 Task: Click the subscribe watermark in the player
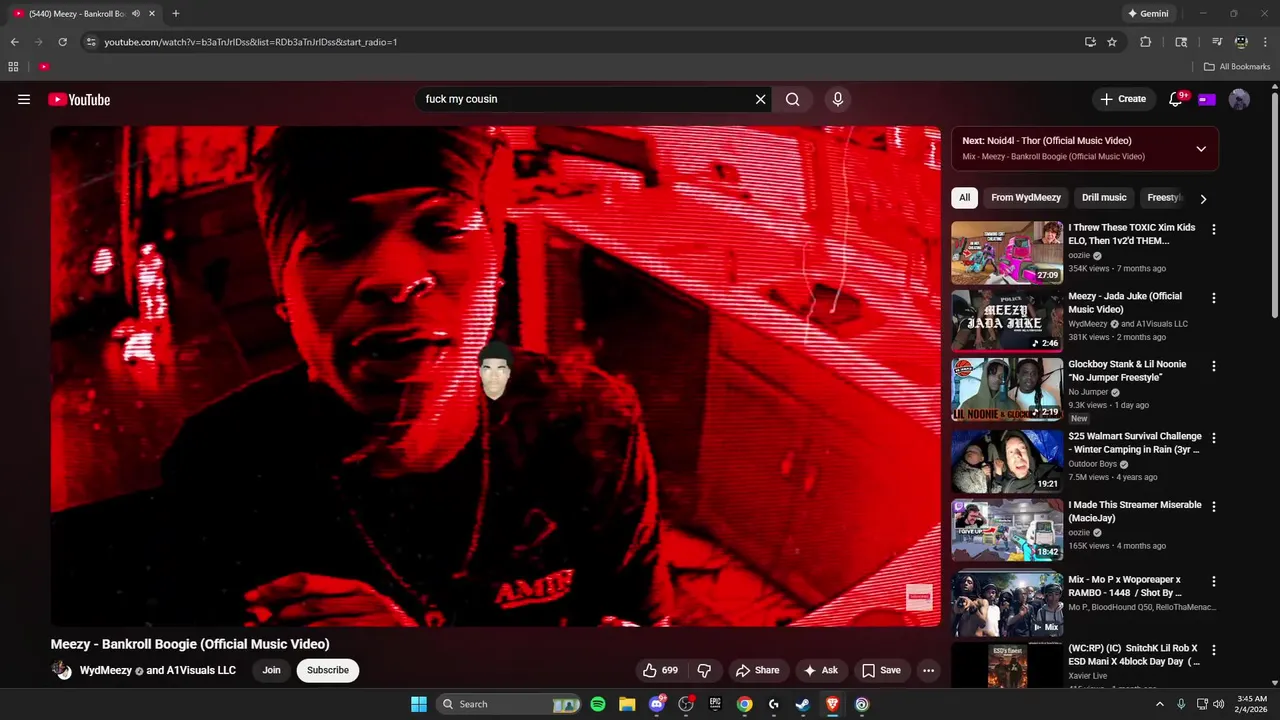tap(919, 597)
